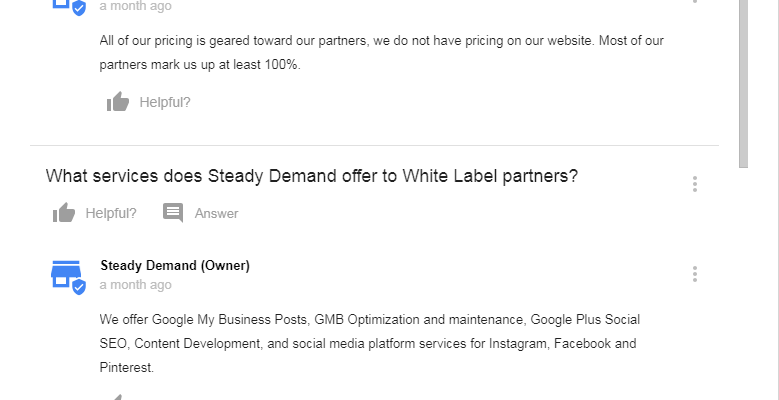This screenshot has width=779, height=400.
Task: Click the 'Answer' link under the question
Action: point(216,213)
